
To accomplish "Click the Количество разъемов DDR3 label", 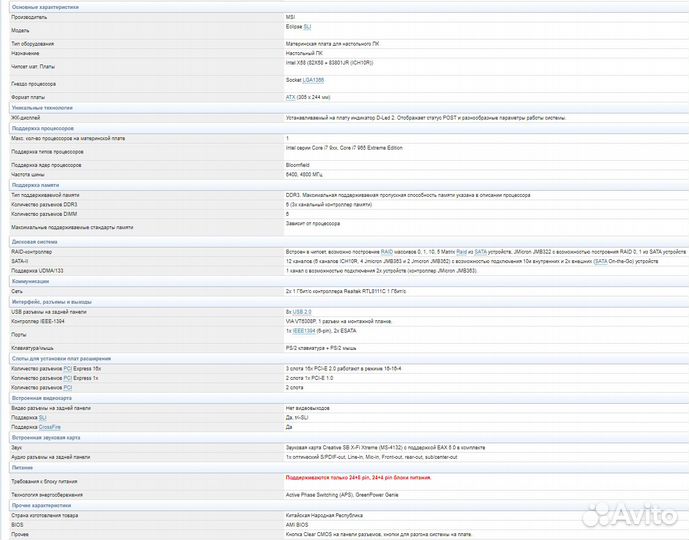I will point(44,205).
